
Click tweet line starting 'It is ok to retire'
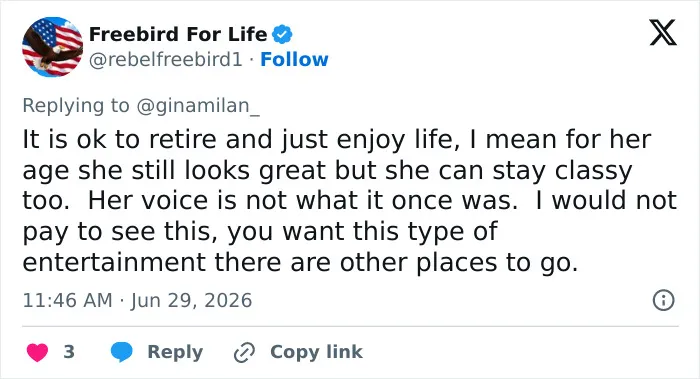(337, 140)
